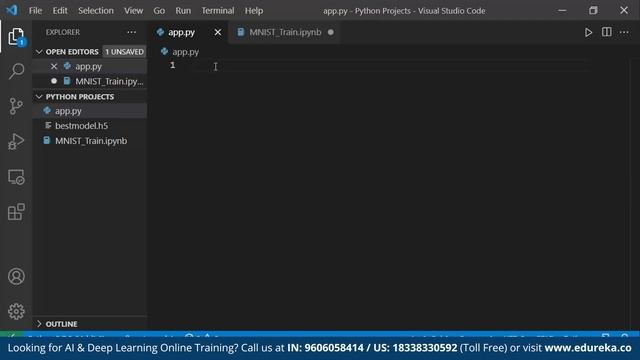The image size is (640, 360).
Task: Close app.py in Open Editors list
Action: pos(54,66)
